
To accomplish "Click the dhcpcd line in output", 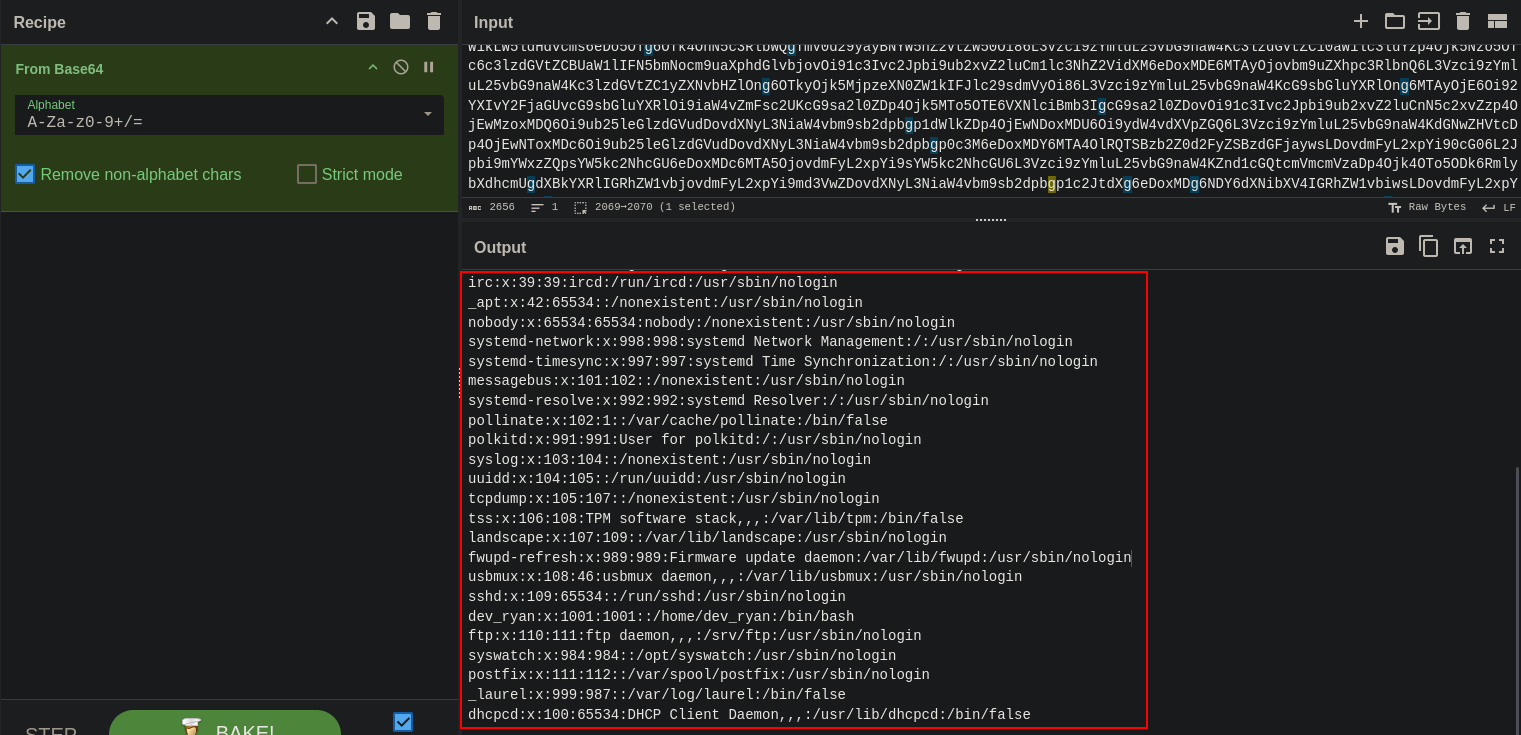I will coord(749,715).
